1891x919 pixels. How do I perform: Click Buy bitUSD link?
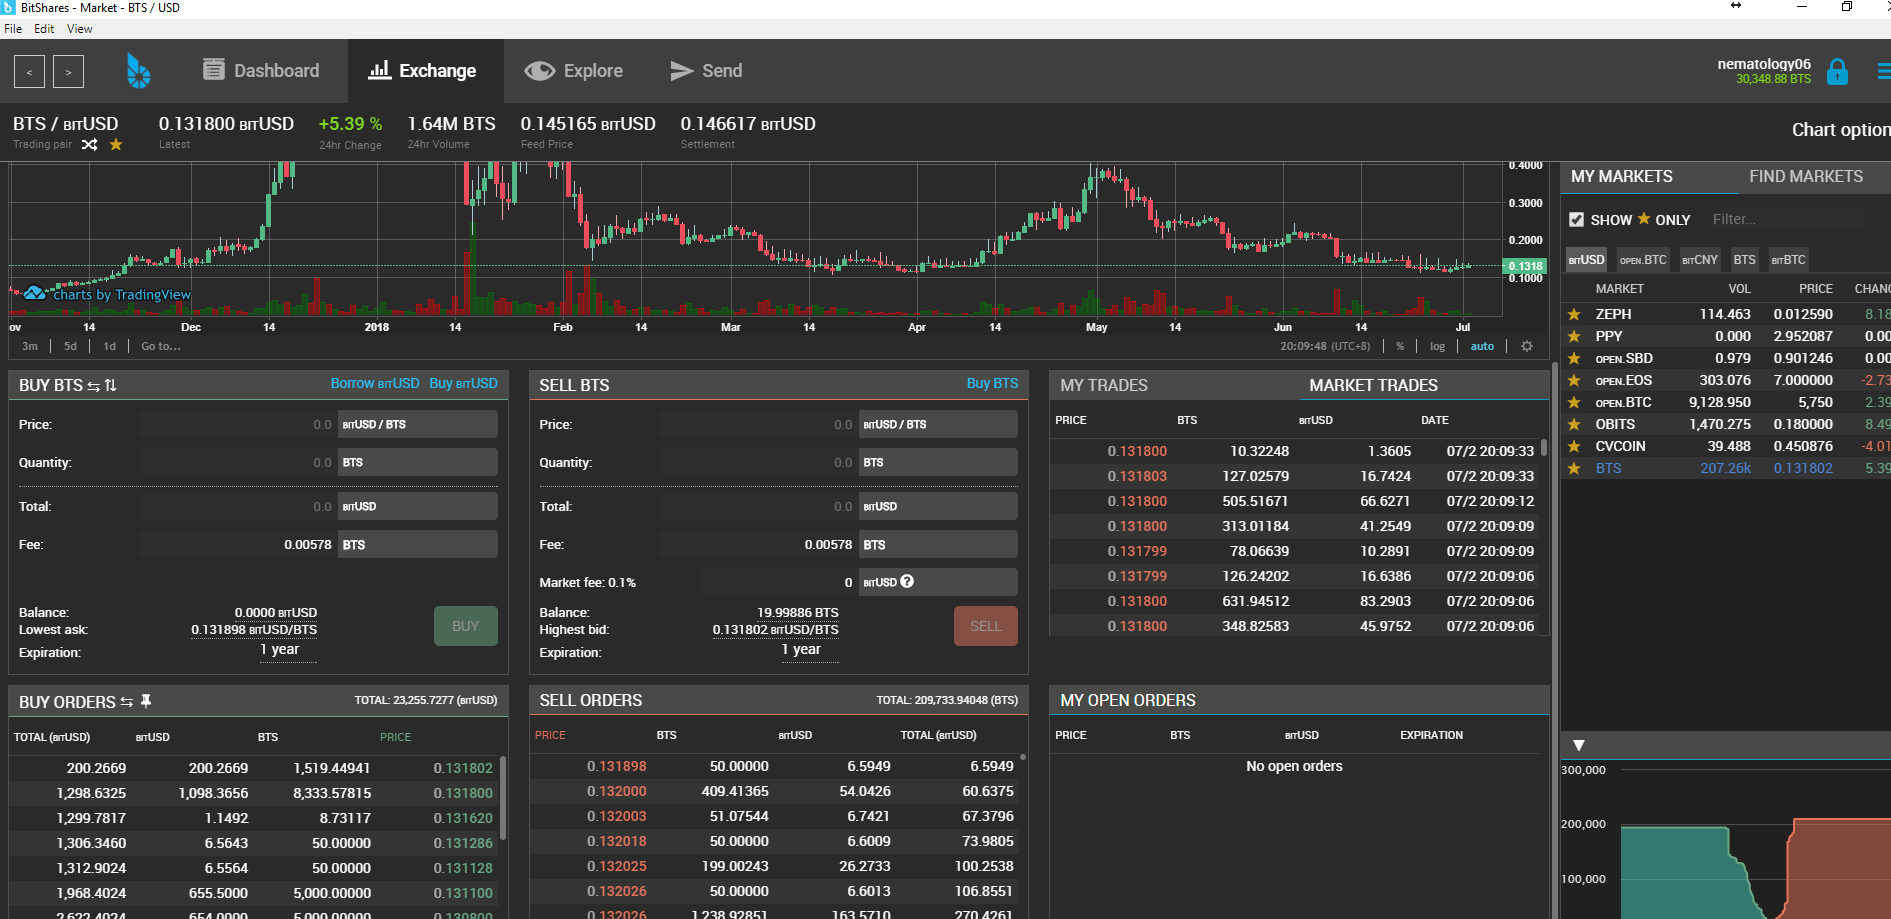tap(463, 383)
